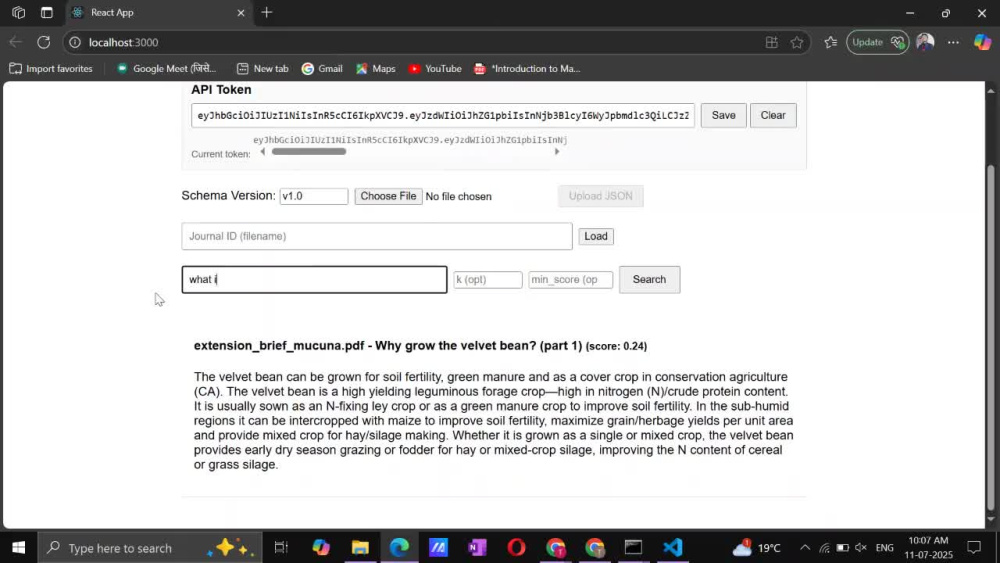Open the Maps bookmark
This screenshot has width=1000, height=563.
click(x=376, y=68)
